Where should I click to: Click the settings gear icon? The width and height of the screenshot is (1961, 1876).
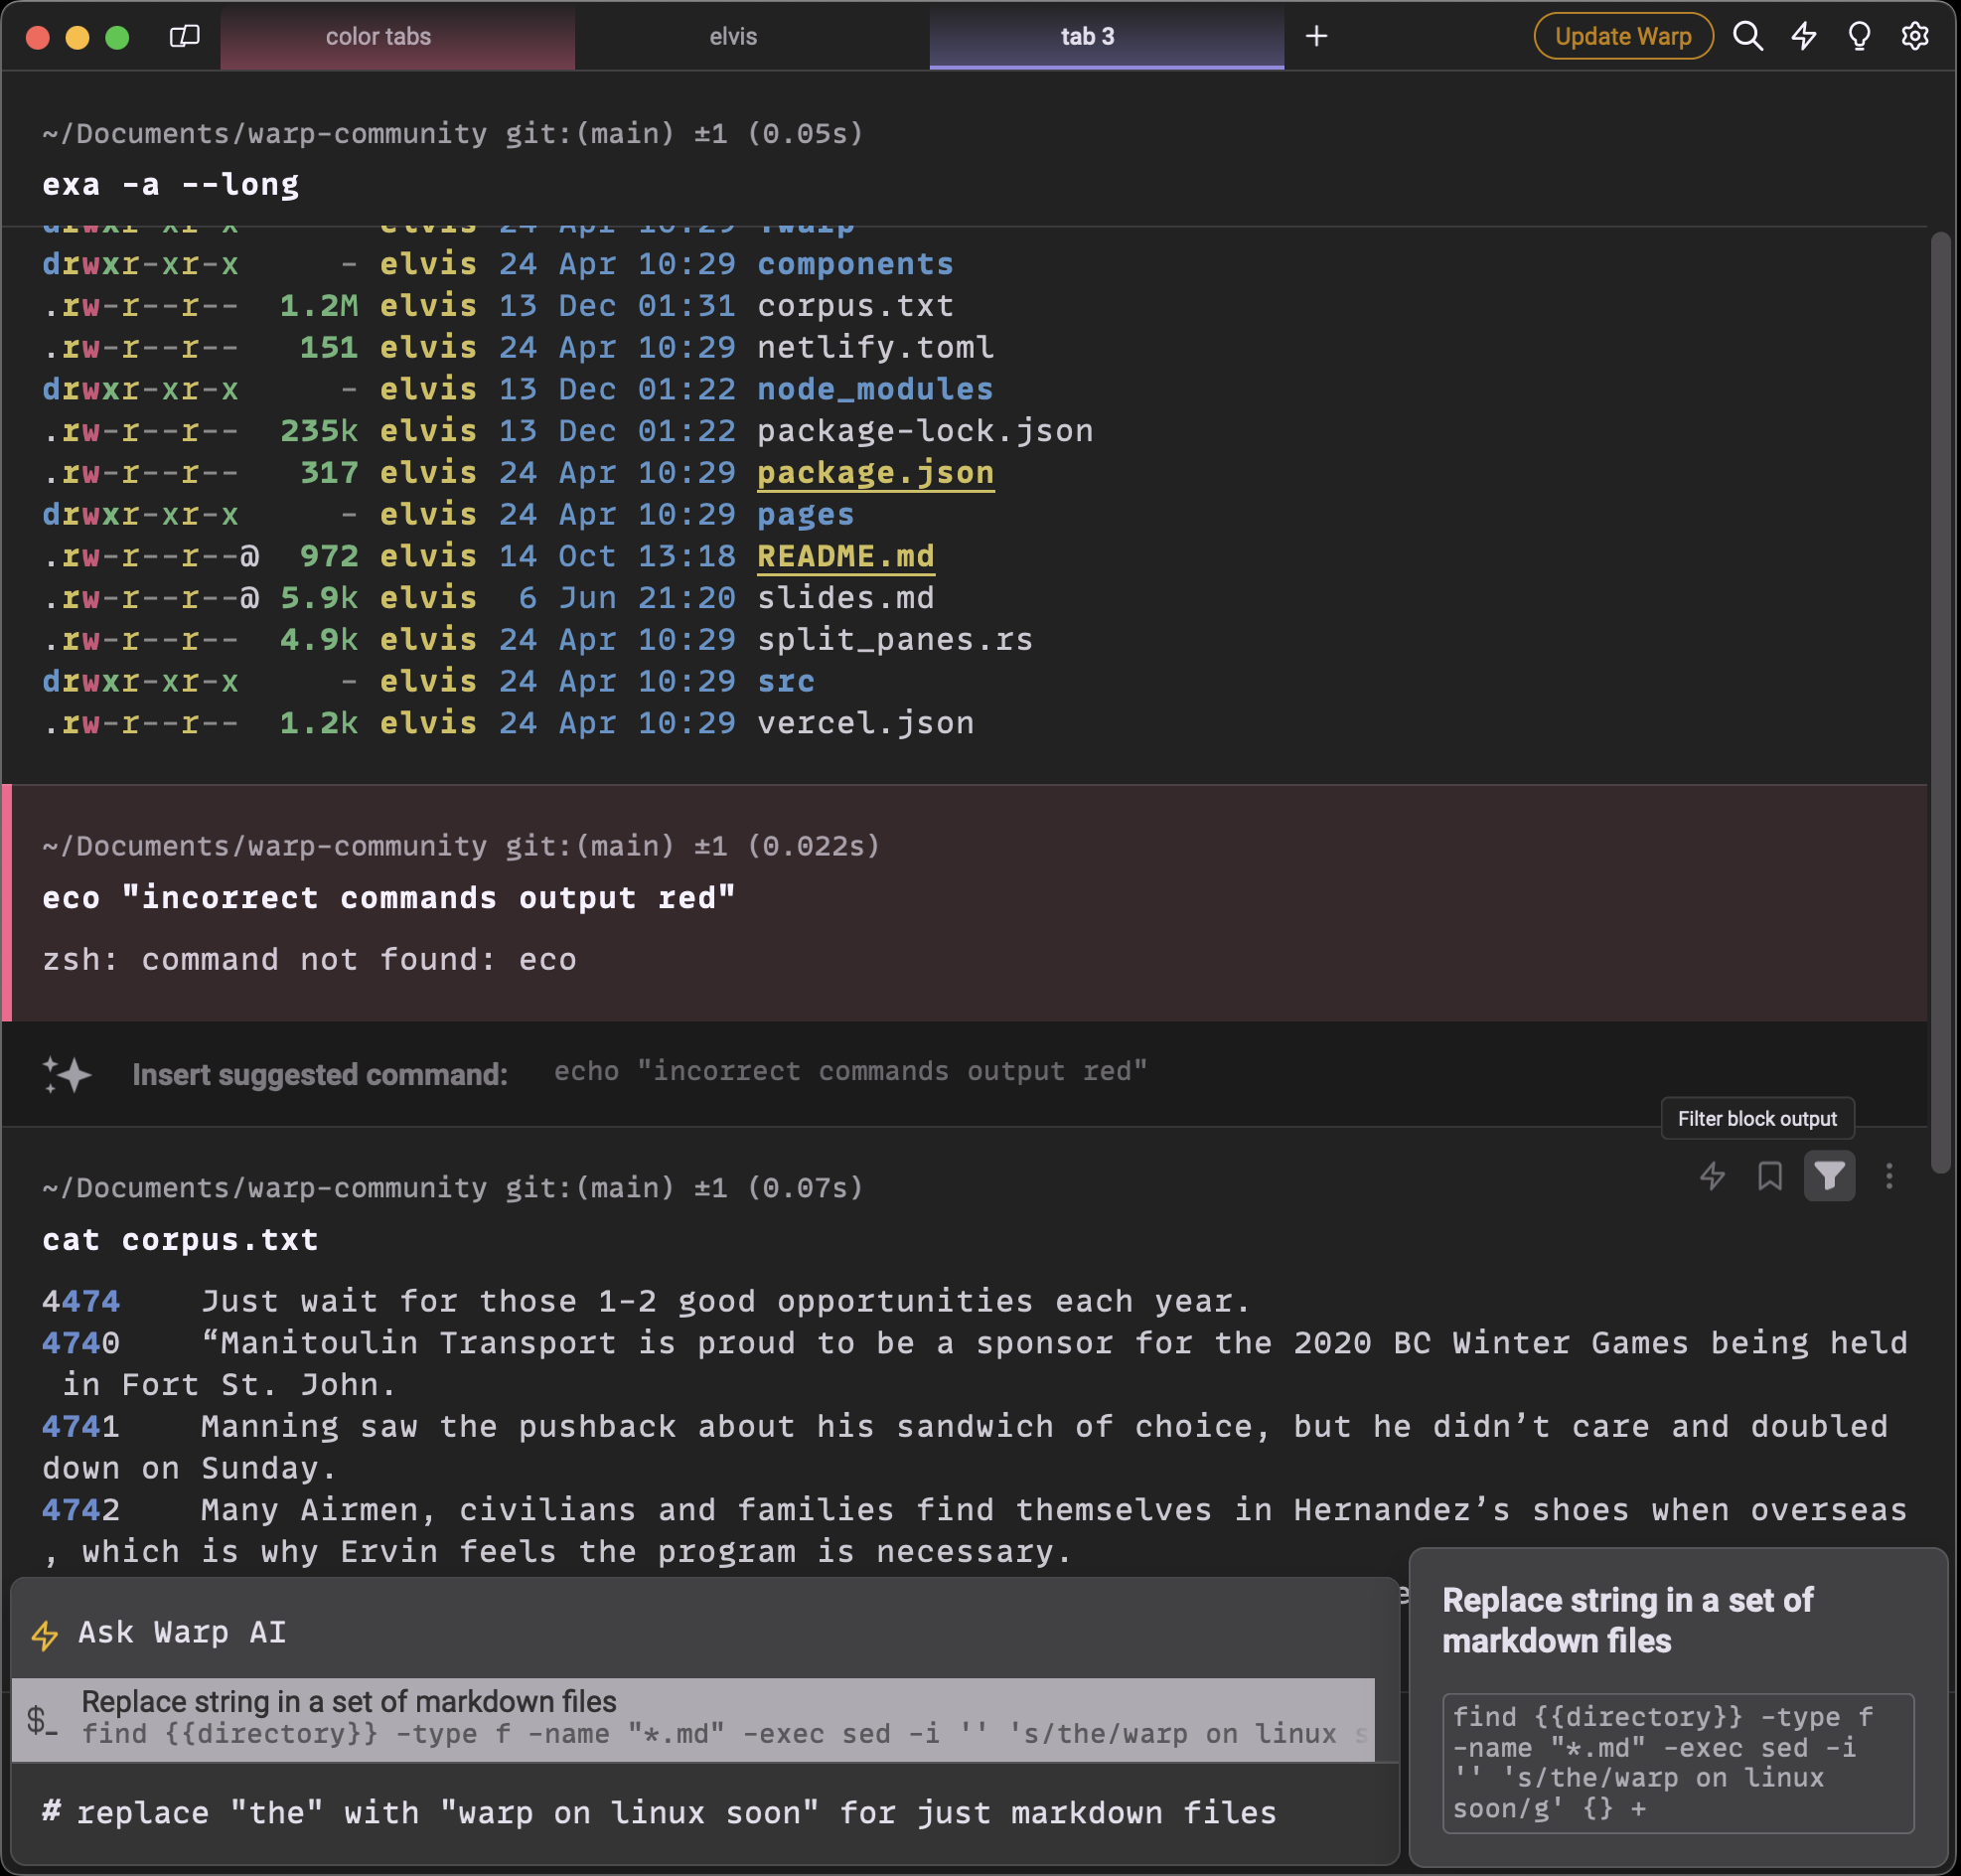[1919, 33]
